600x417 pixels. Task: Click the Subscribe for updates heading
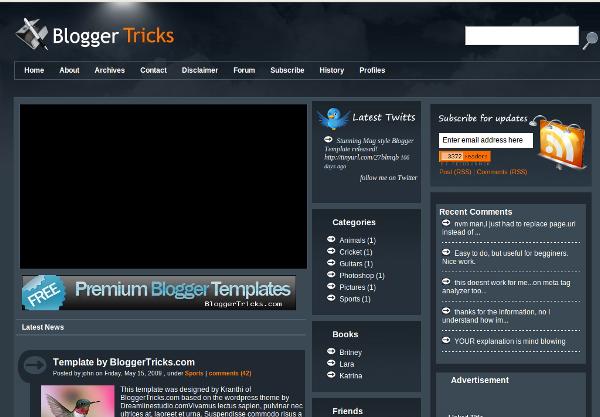pos(483,119)
